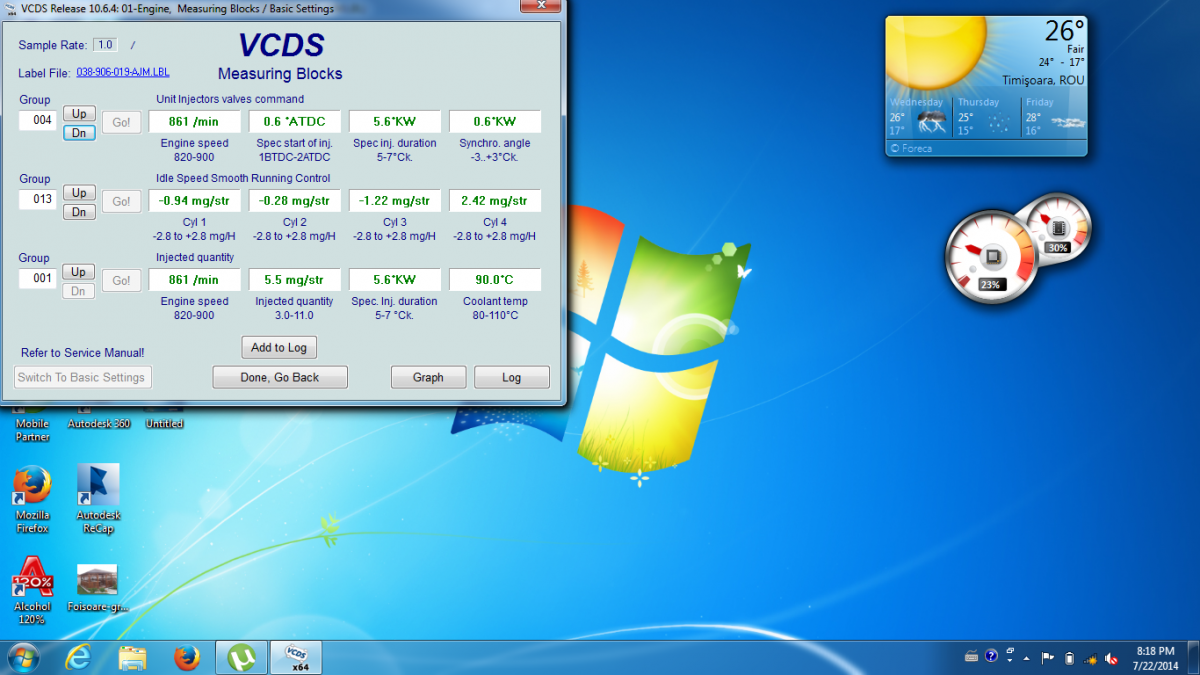Click Go! beside group 001

coord(121,281)
